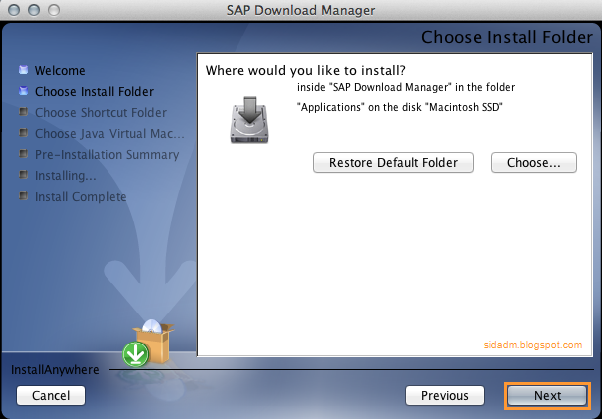Click the installer box with green arrow icon
The height and width of the screenshot is (419, 602).
148,343
